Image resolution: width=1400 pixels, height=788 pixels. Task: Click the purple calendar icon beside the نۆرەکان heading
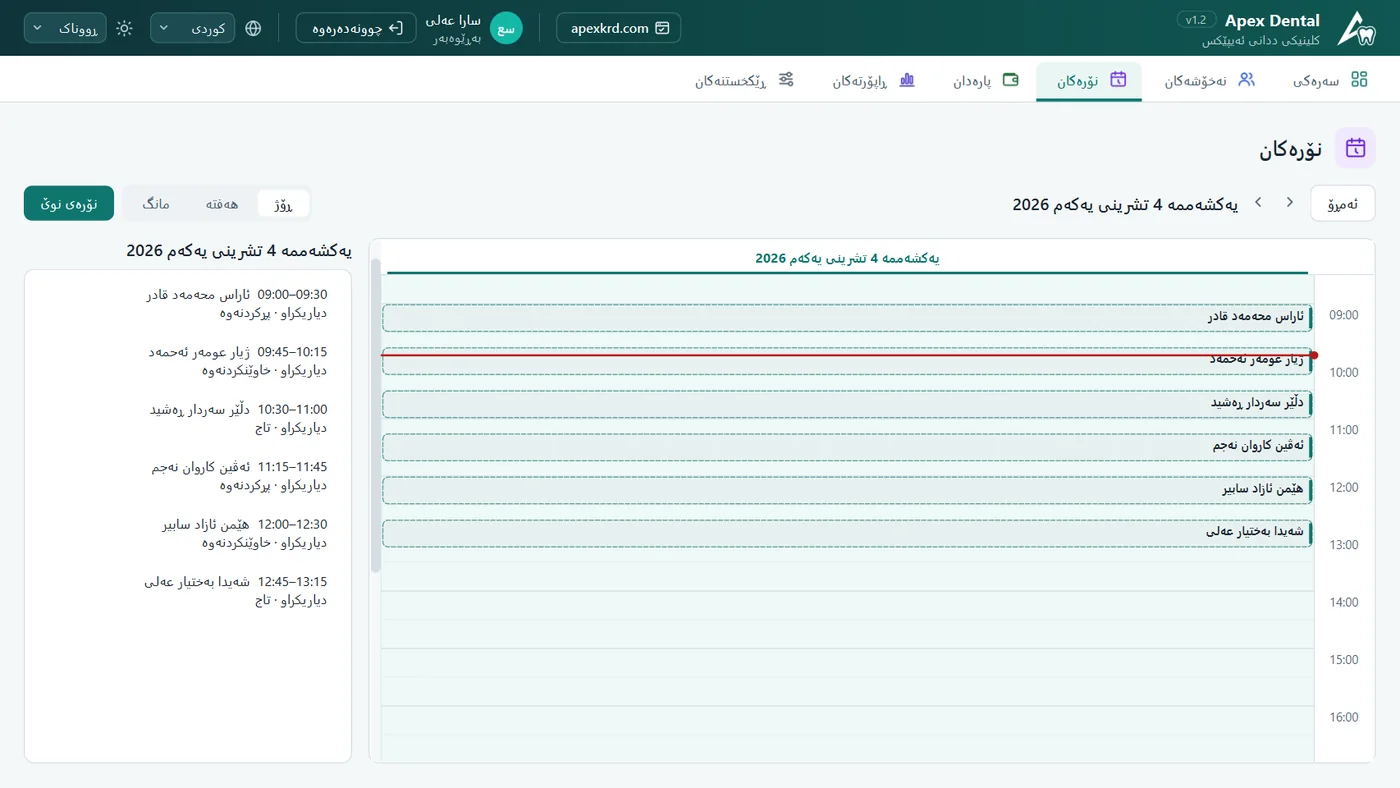(x=1355, y=148)
